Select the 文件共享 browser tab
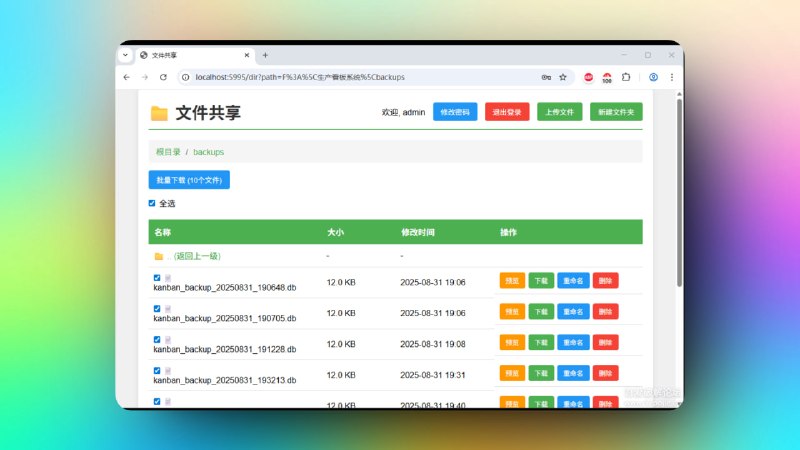800x450 pixels. (x=194, y=55)
